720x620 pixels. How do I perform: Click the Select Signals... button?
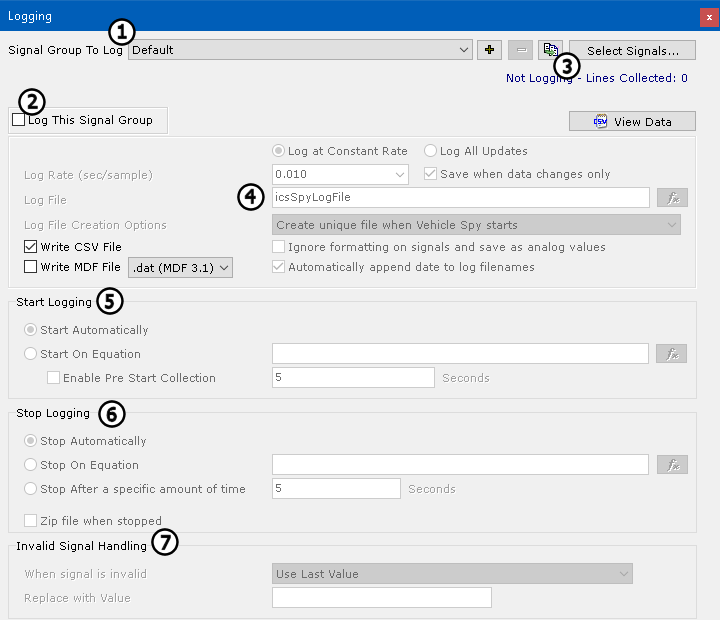[632, 50]
